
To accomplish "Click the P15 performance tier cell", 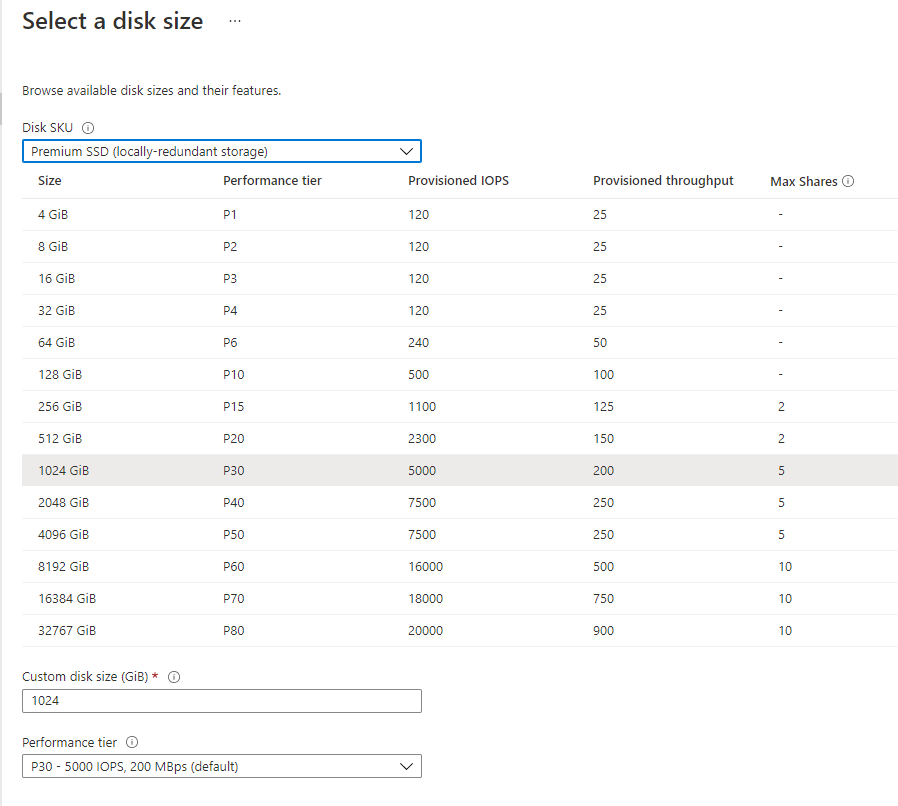I will (x=234, y=407).
